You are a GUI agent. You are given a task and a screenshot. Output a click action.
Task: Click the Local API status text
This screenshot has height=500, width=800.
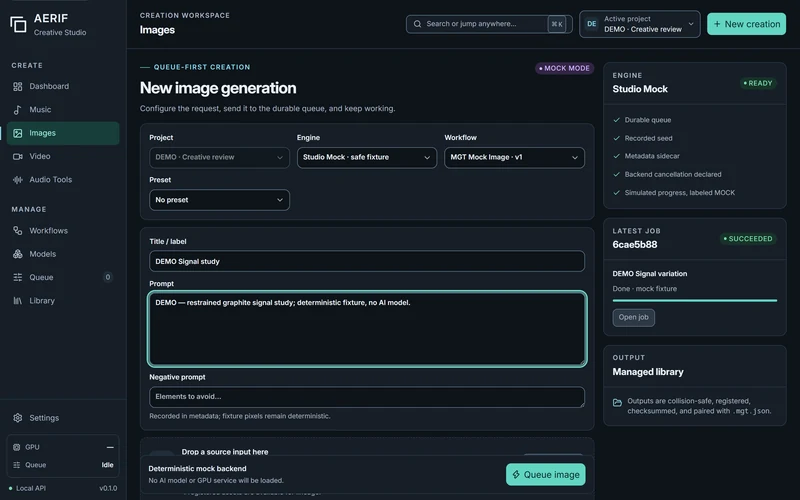31,488
